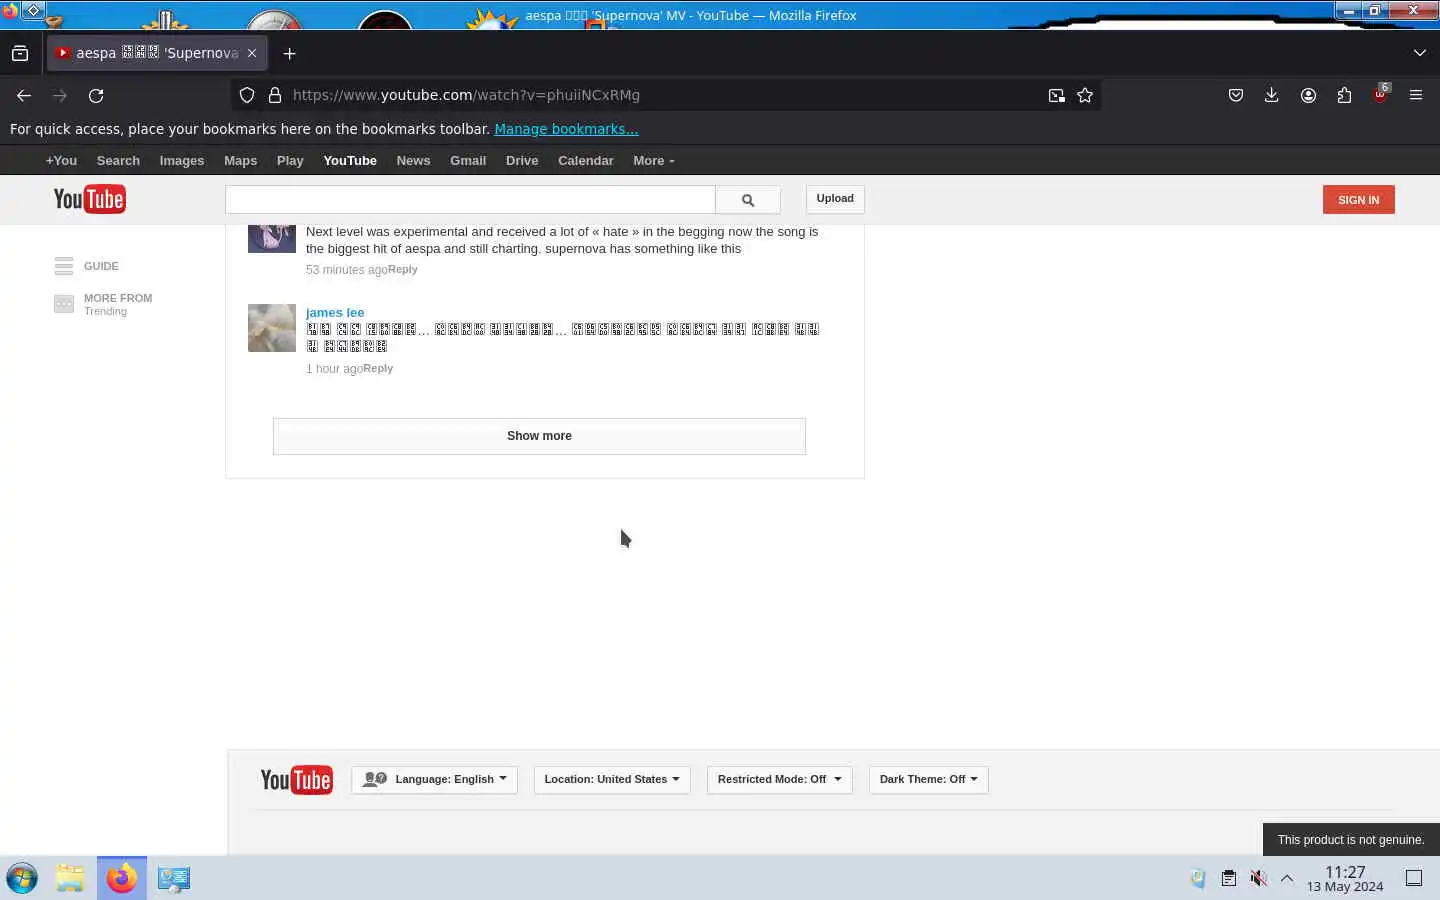Screen dimensions: 1440x900
Task: Open the Manage bookmarks link
Action: click(x=566, y=129)
